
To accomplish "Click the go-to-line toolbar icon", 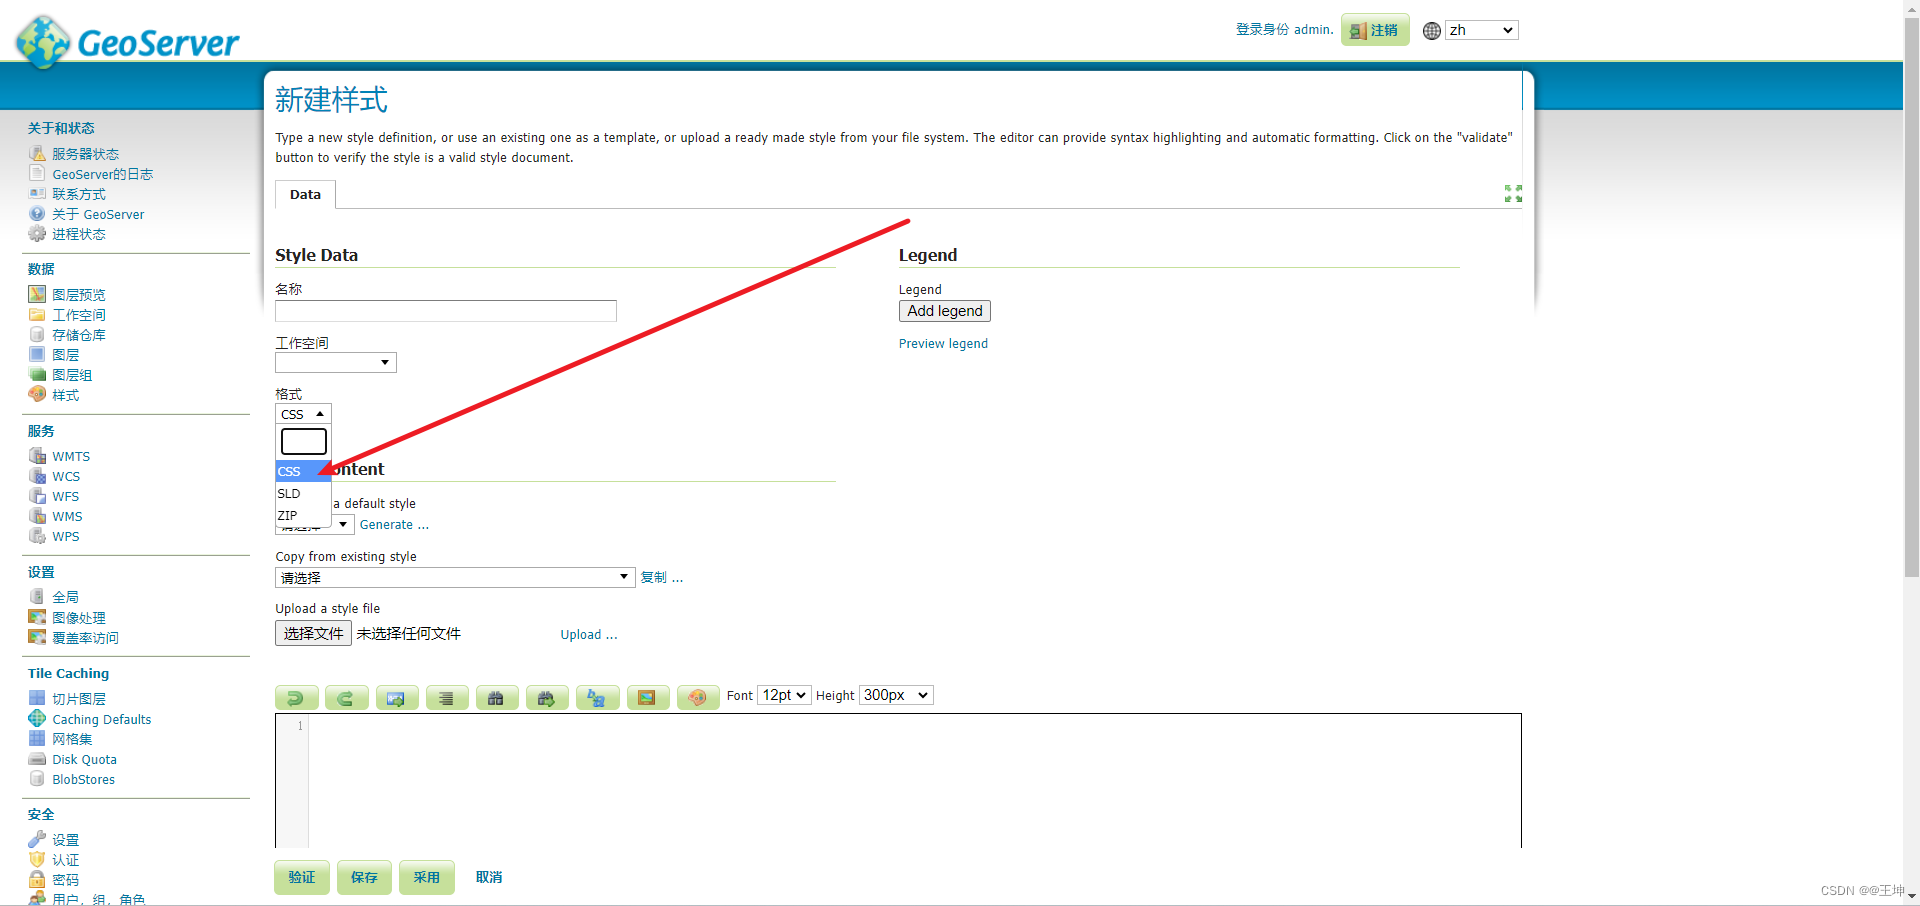I will coord(396,697).
